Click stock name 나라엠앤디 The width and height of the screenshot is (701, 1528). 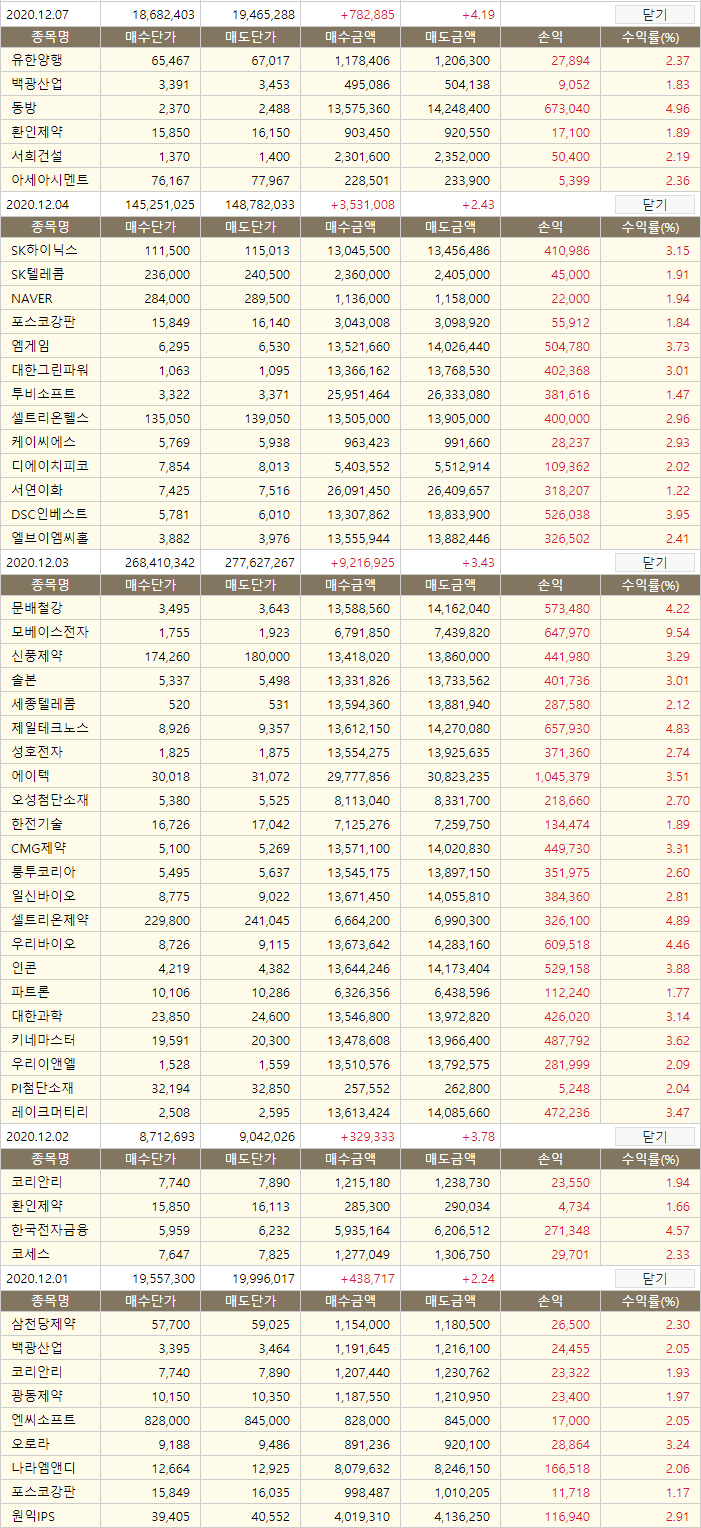pos(43,1468)
